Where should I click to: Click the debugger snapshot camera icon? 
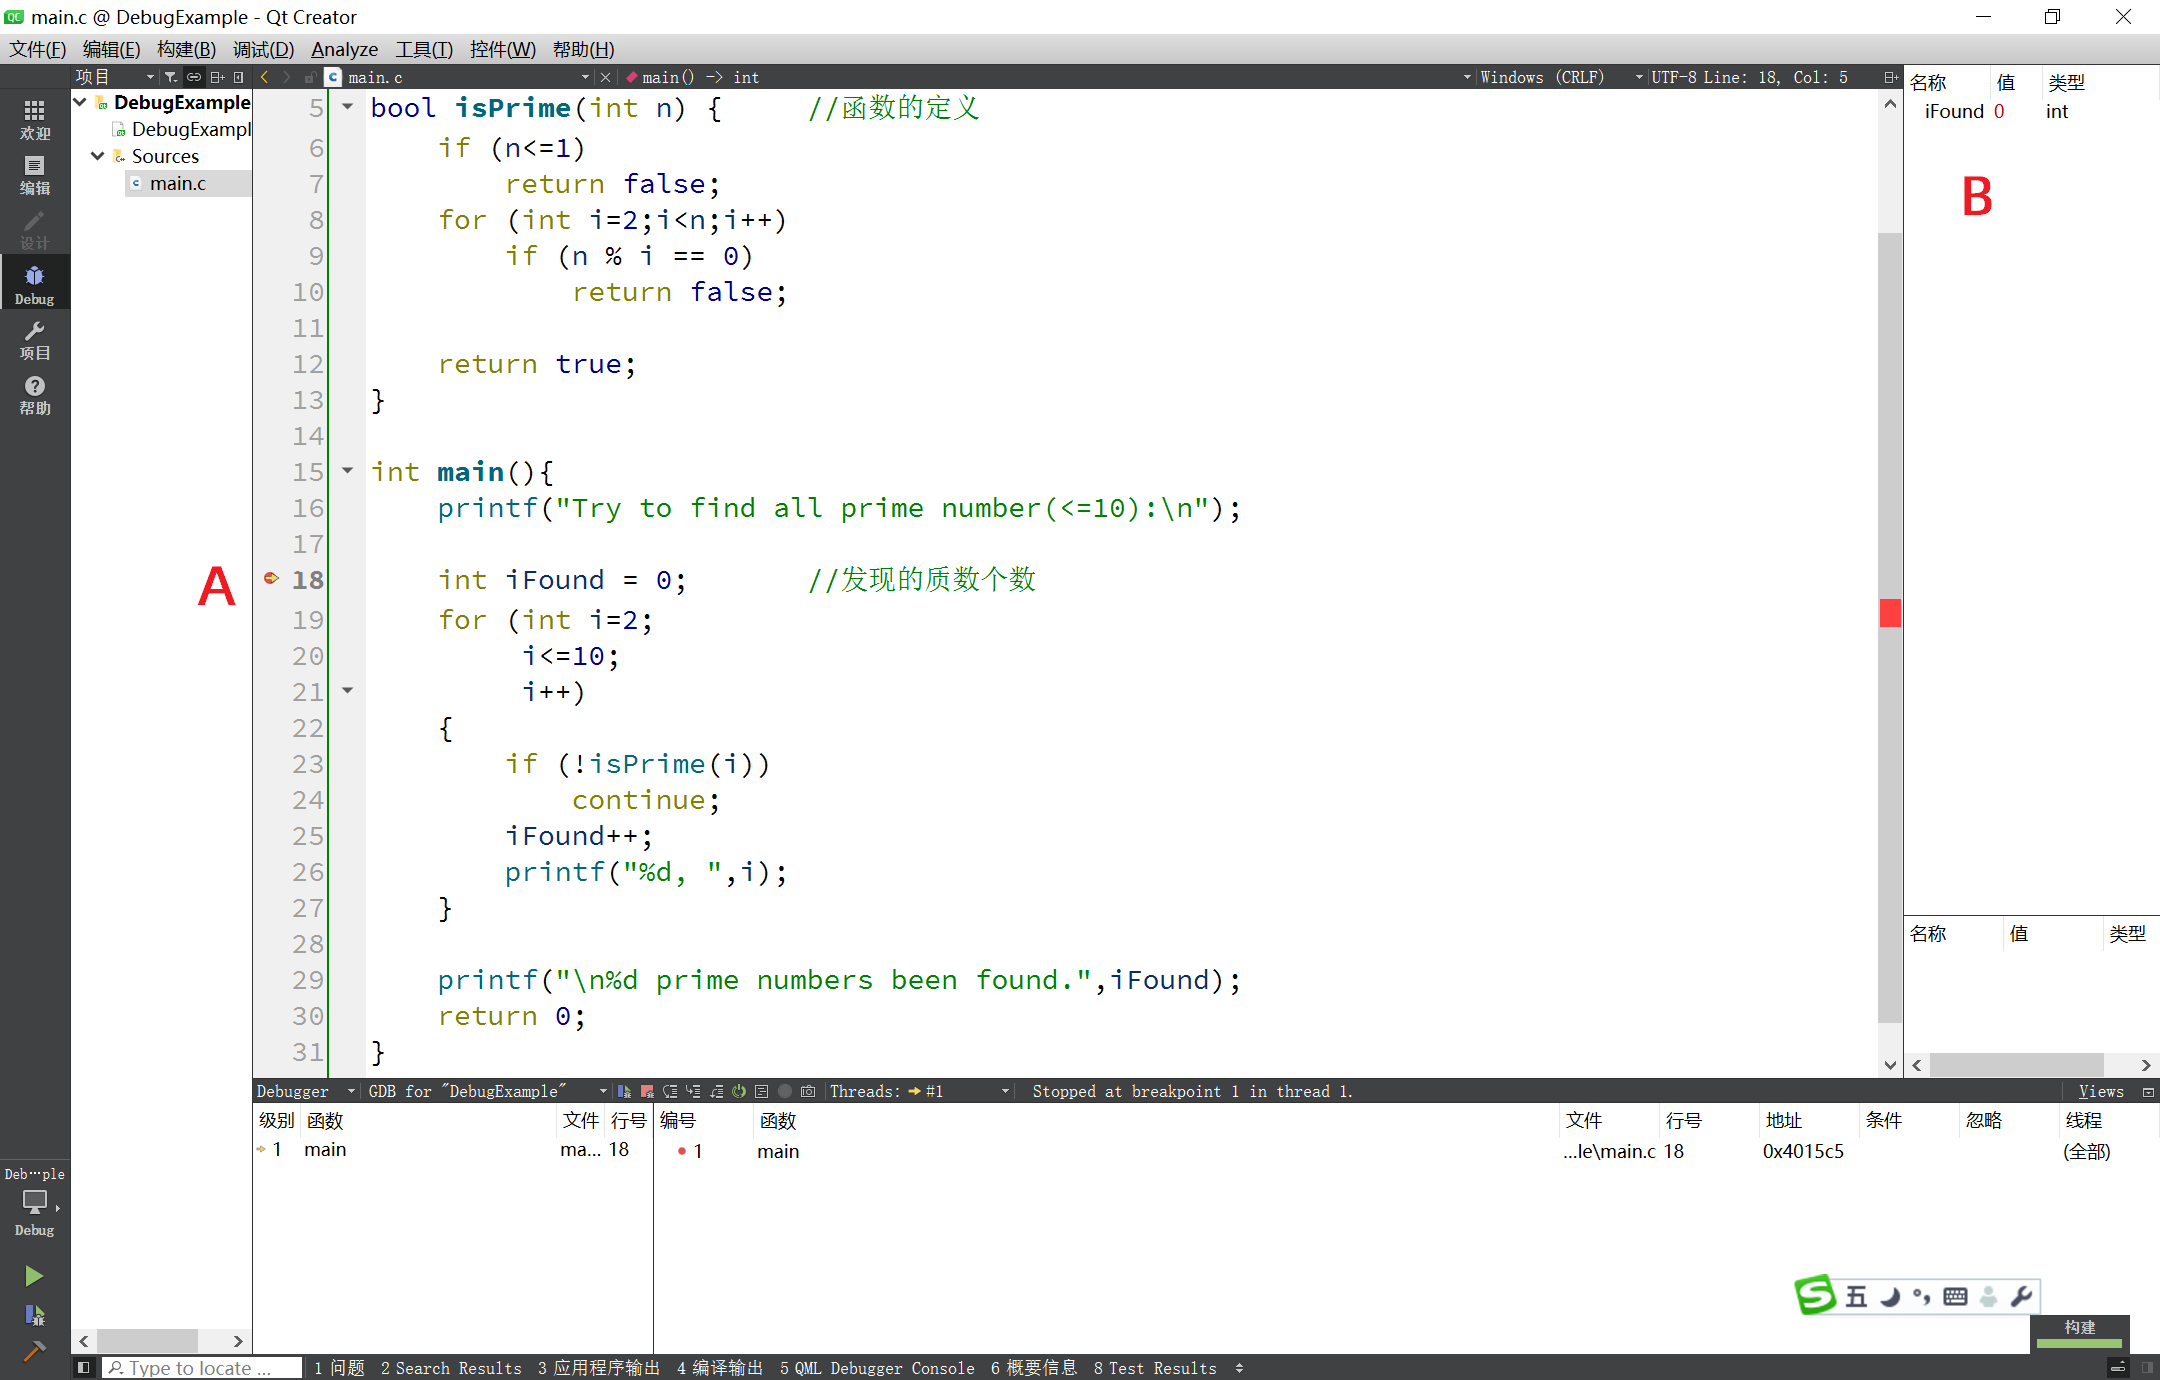808,1091
